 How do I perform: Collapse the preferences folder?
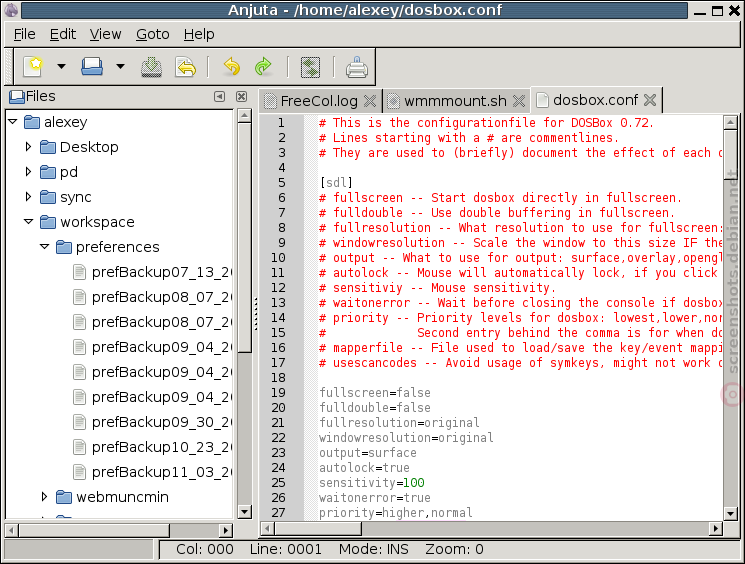45,247
